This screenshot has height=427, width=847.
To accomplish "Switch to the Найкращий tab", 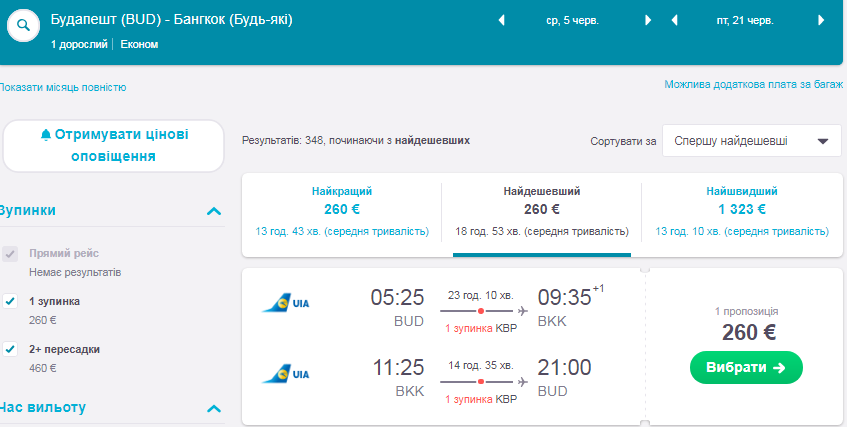I will coord(342,211).
